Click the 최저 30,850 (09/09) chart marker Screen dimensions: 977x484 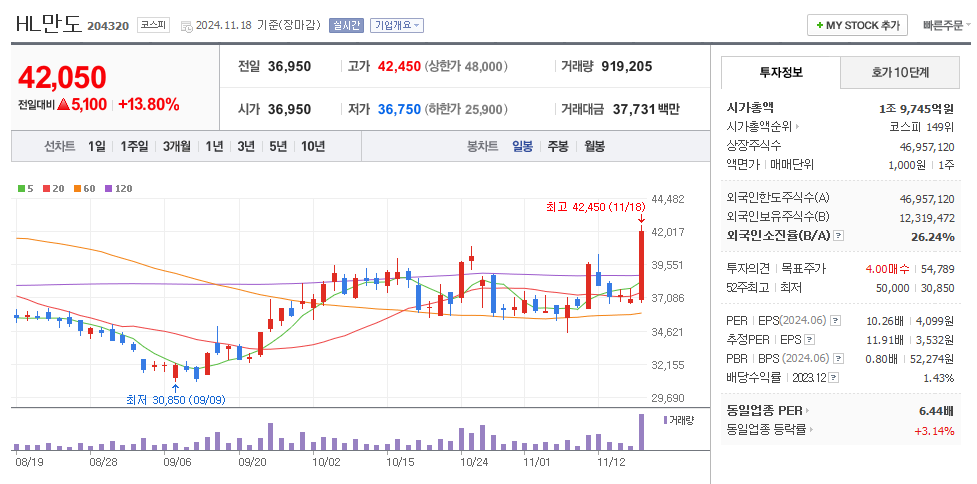coord(176,400)
